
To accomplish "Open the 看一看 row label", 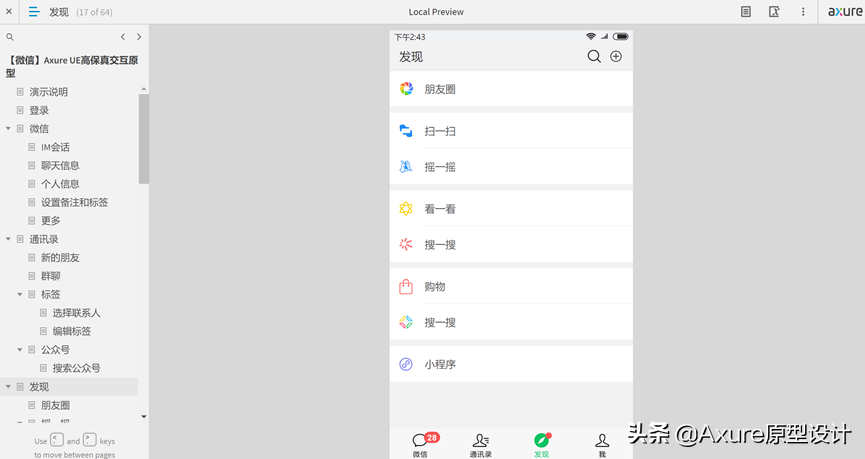I will click(440, 209).
